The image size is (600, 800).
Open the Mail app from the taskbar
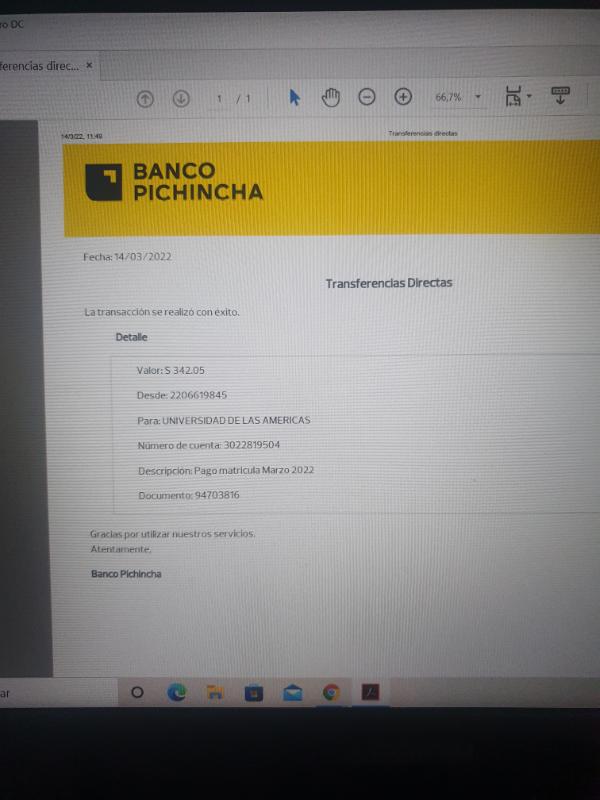(292, 692)
